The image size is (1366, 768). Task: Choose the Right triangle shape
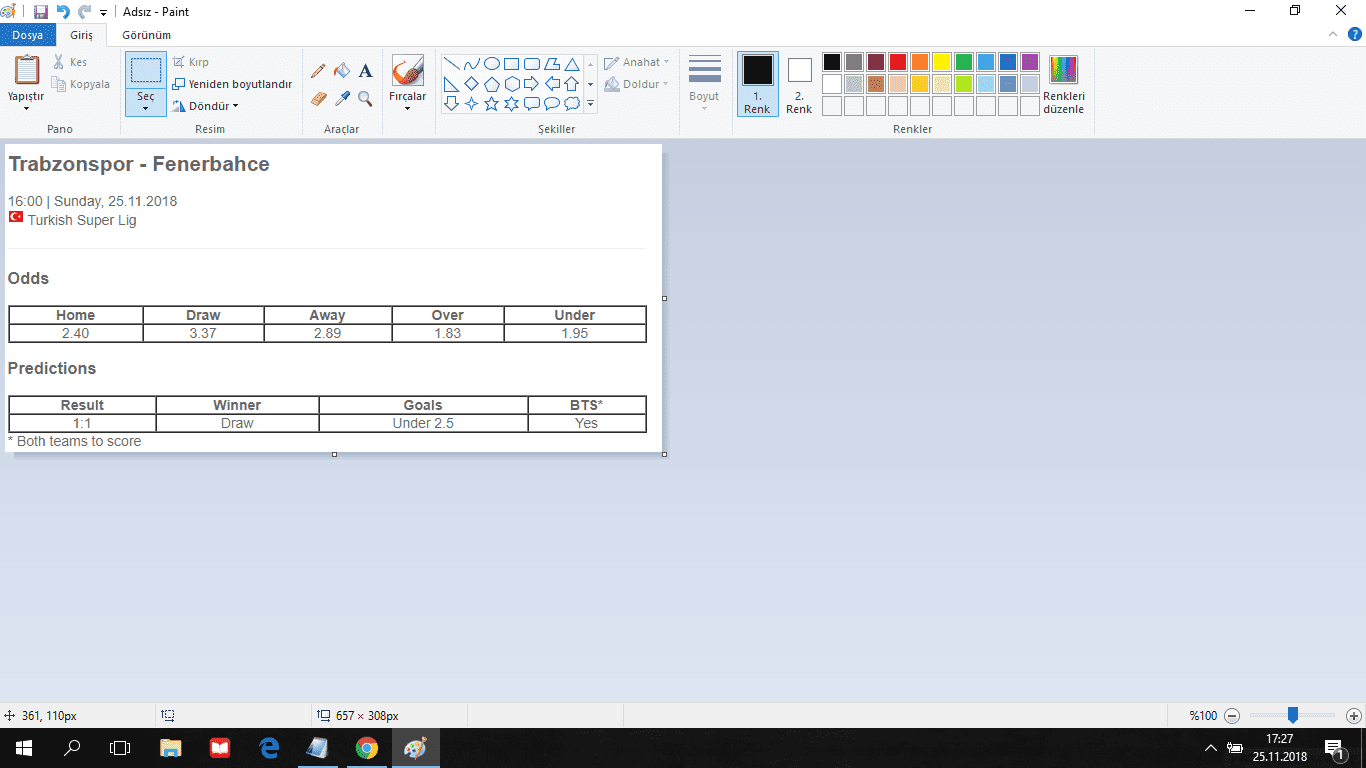point(452,84)
